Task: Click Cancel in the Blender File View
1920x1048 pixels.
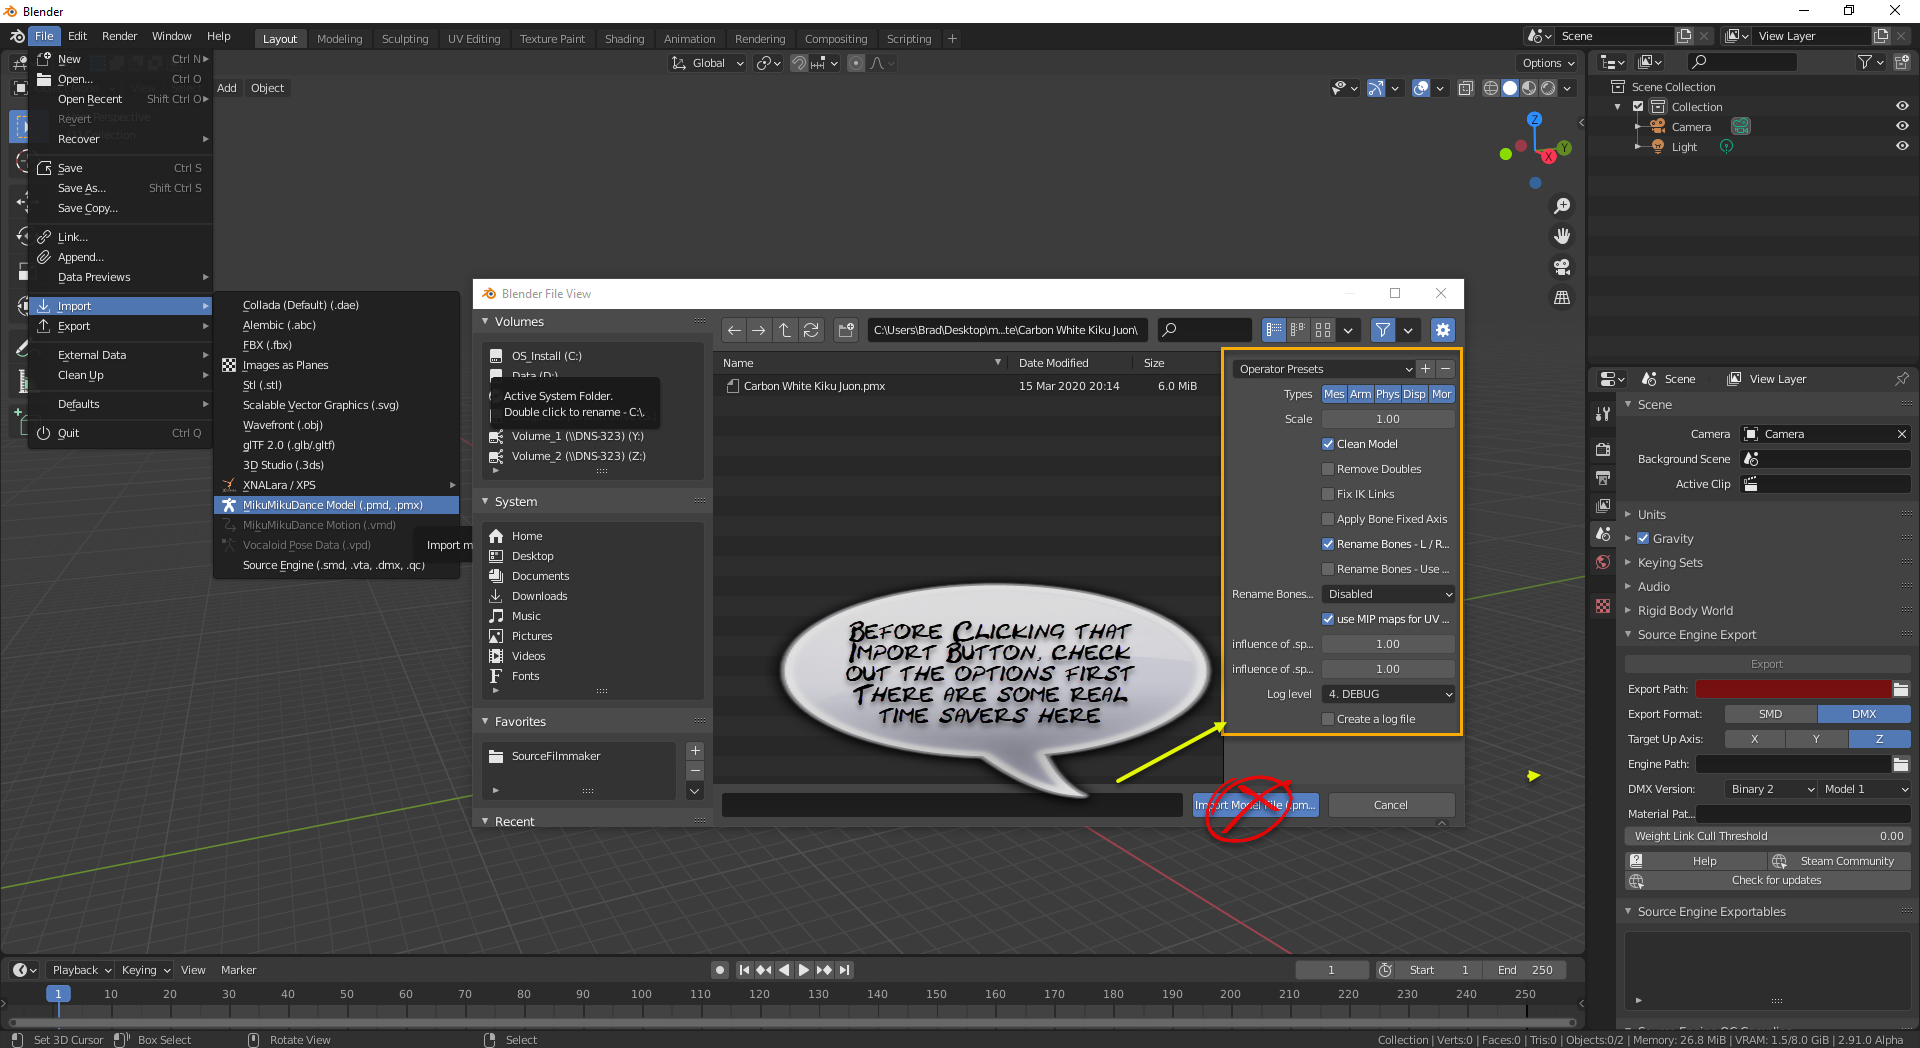Action: pyautogui.click(x=1391, y=805)
